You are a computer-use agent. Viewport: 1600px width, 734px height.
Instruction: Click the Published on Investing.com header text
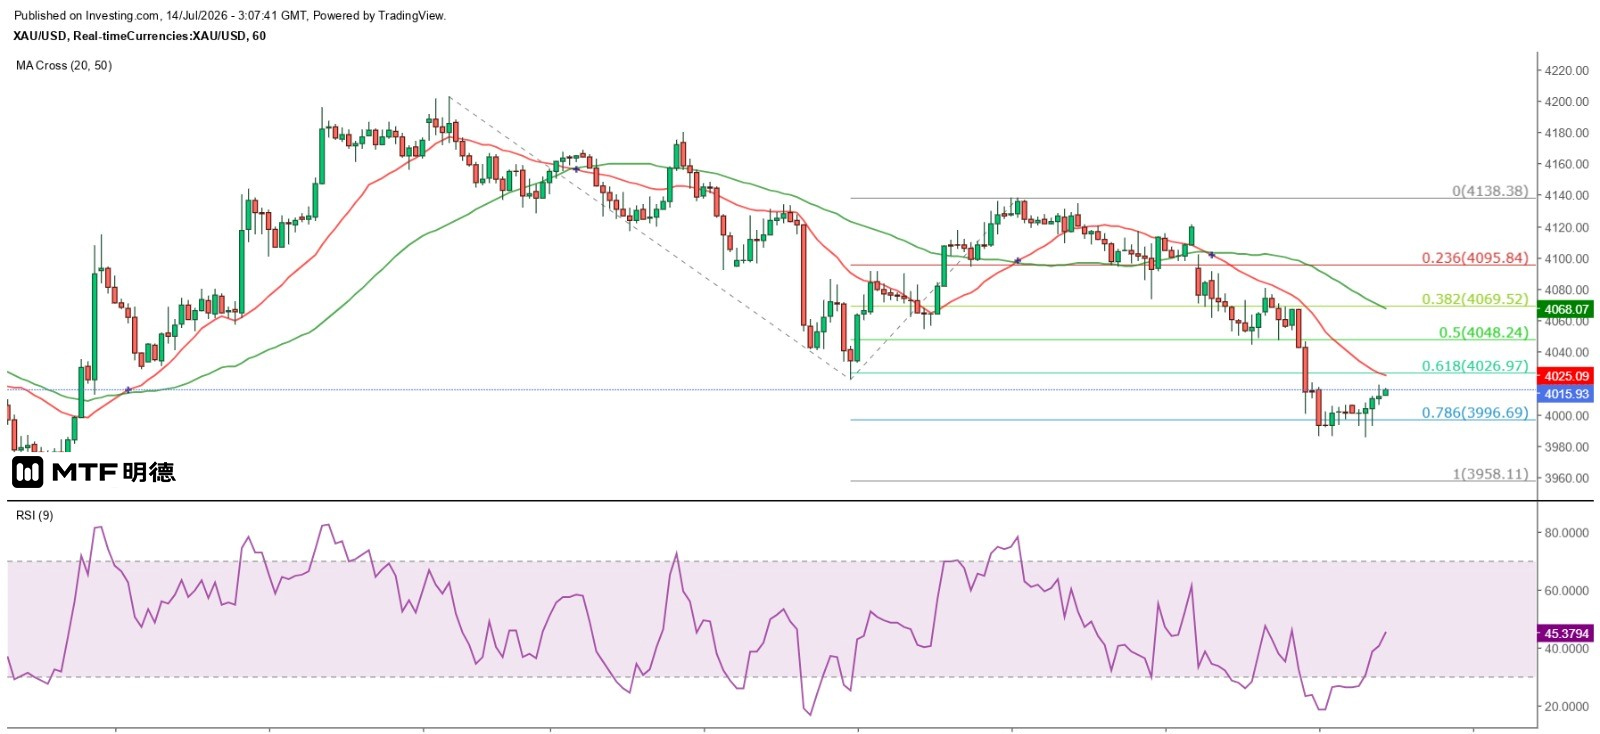pyautogui.click(x=87, y=15)
